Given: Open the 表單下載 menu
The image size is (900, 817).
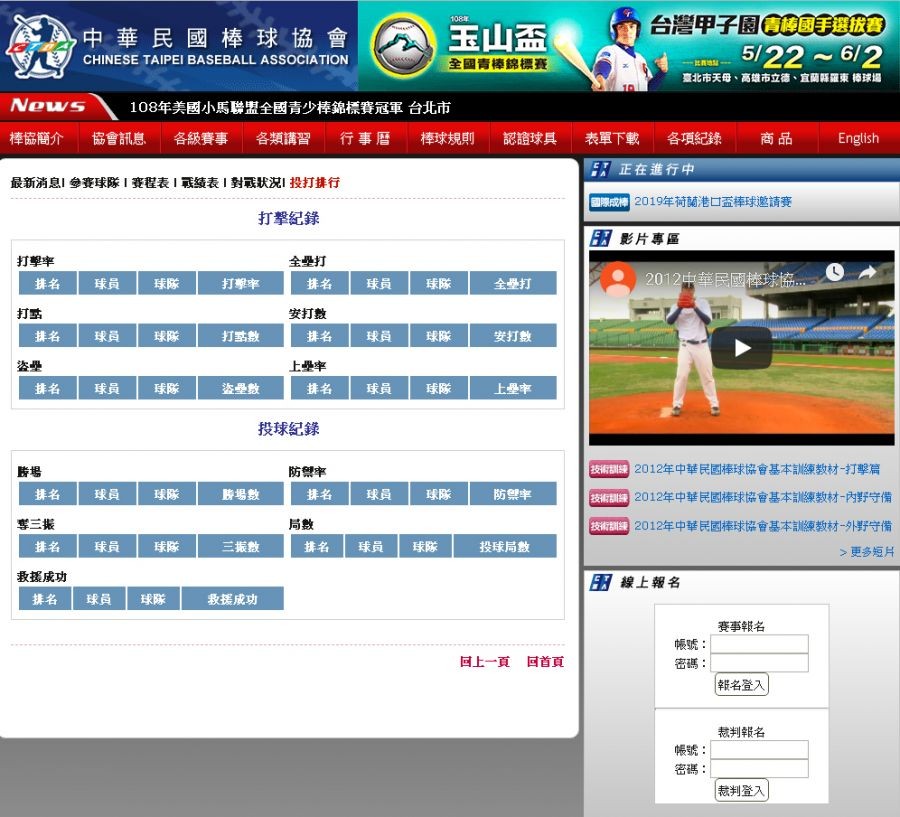Looking at the screenshot, I should click(612, 138).
